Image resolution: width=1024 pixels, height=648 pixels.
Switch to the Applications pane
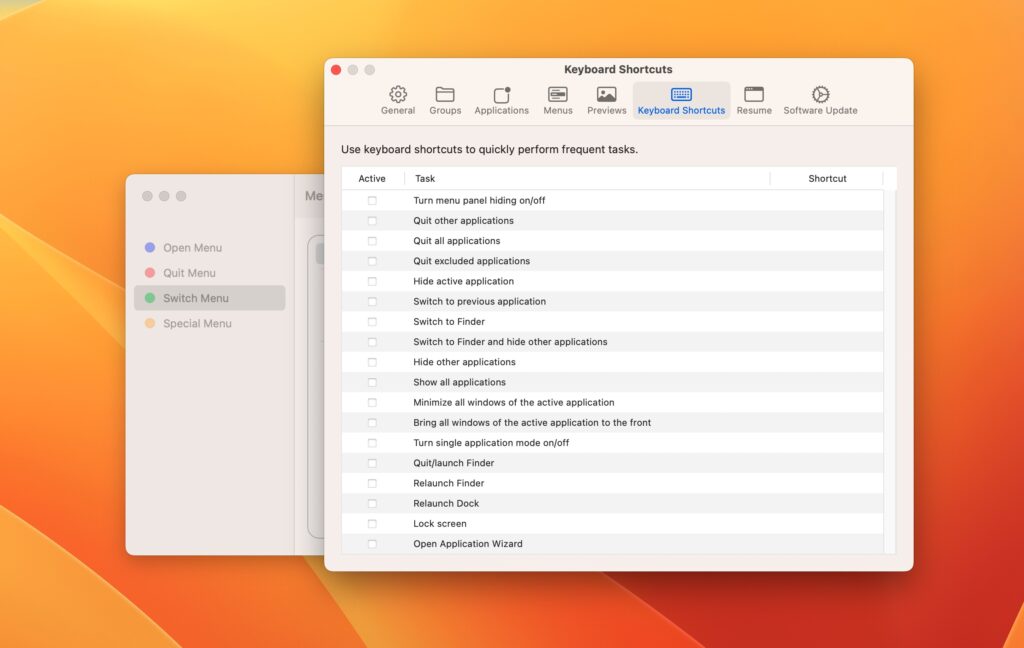[x=501, y=98]
